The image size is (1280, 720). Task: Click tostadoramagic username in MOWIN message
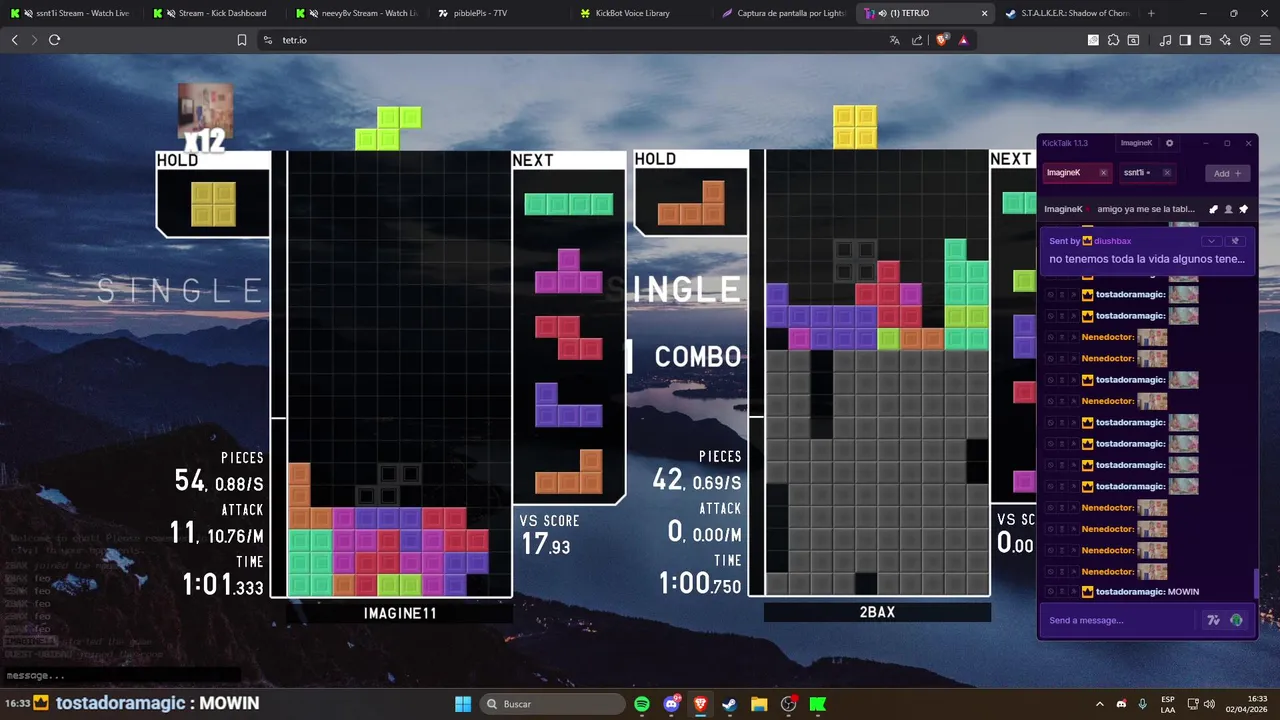pos(1130,592)
